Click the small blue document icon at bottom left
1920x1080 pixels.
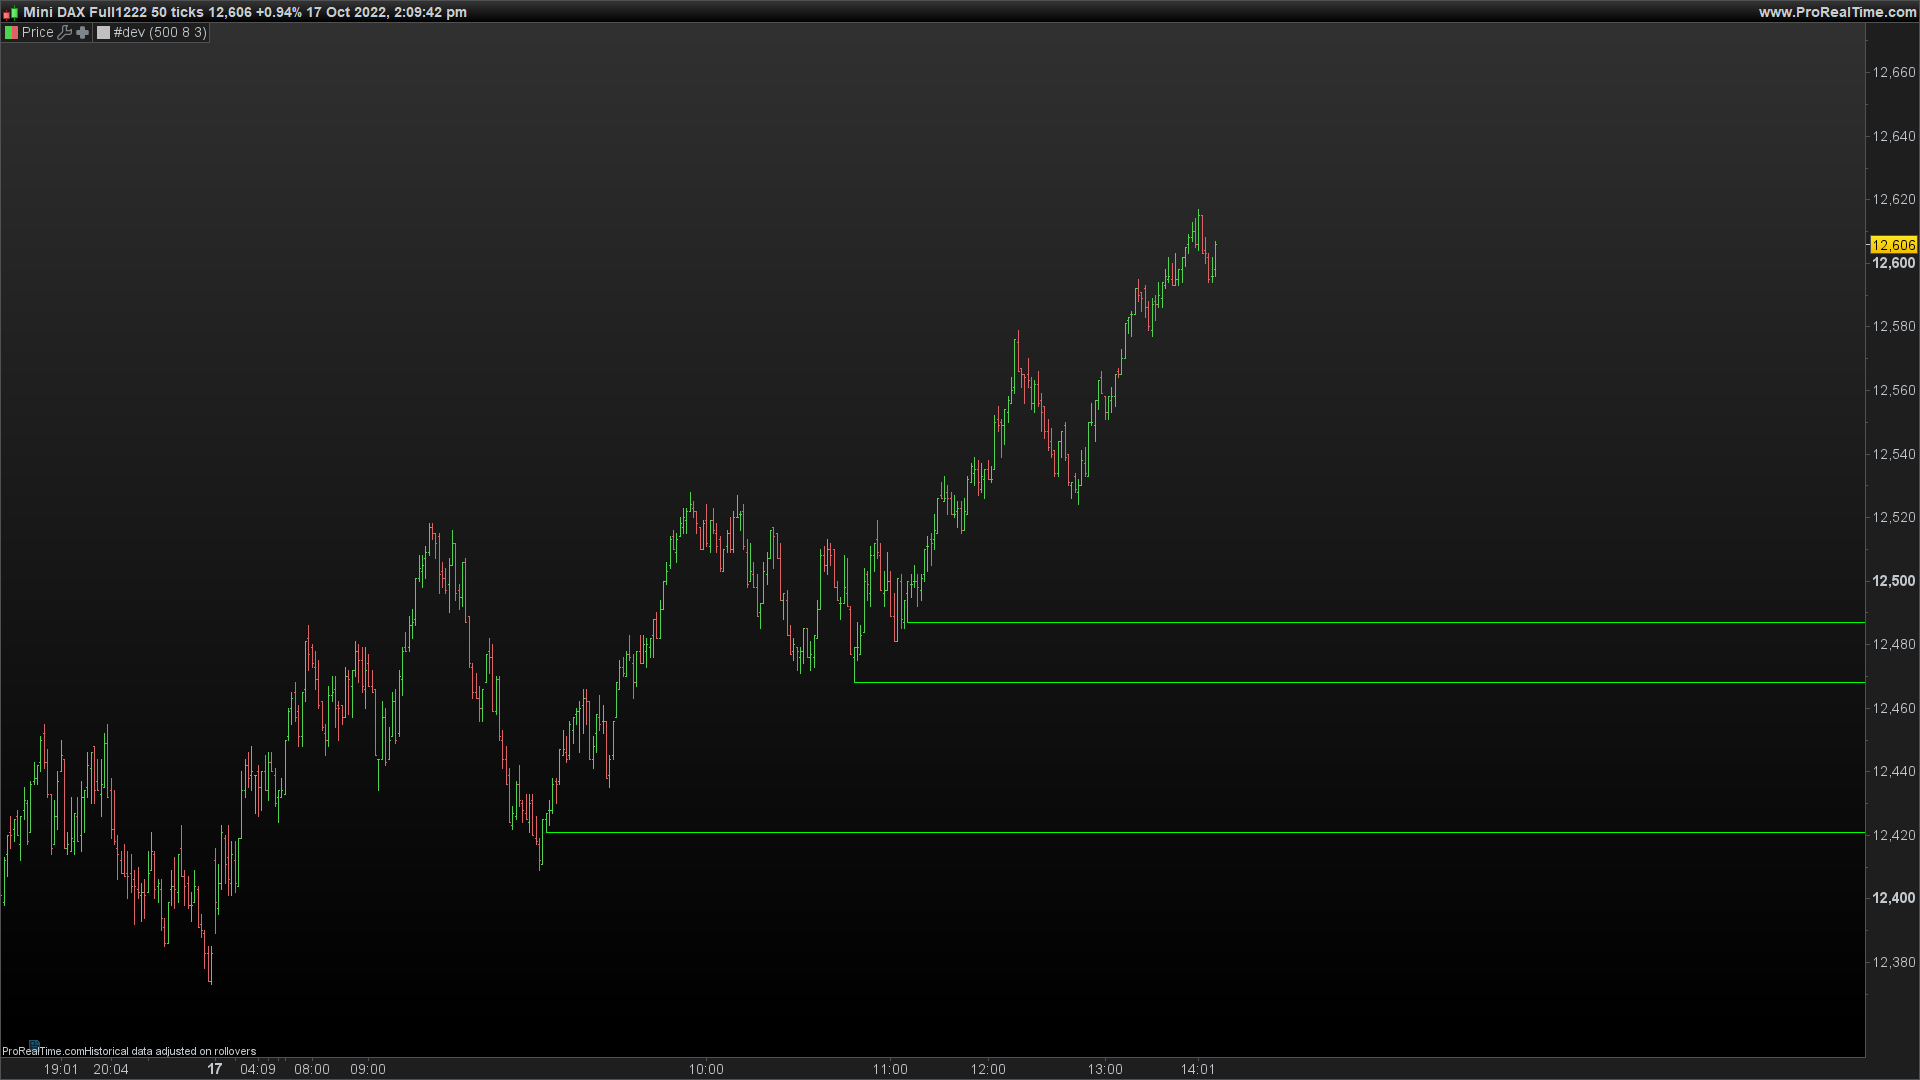tap(34, 1043)
